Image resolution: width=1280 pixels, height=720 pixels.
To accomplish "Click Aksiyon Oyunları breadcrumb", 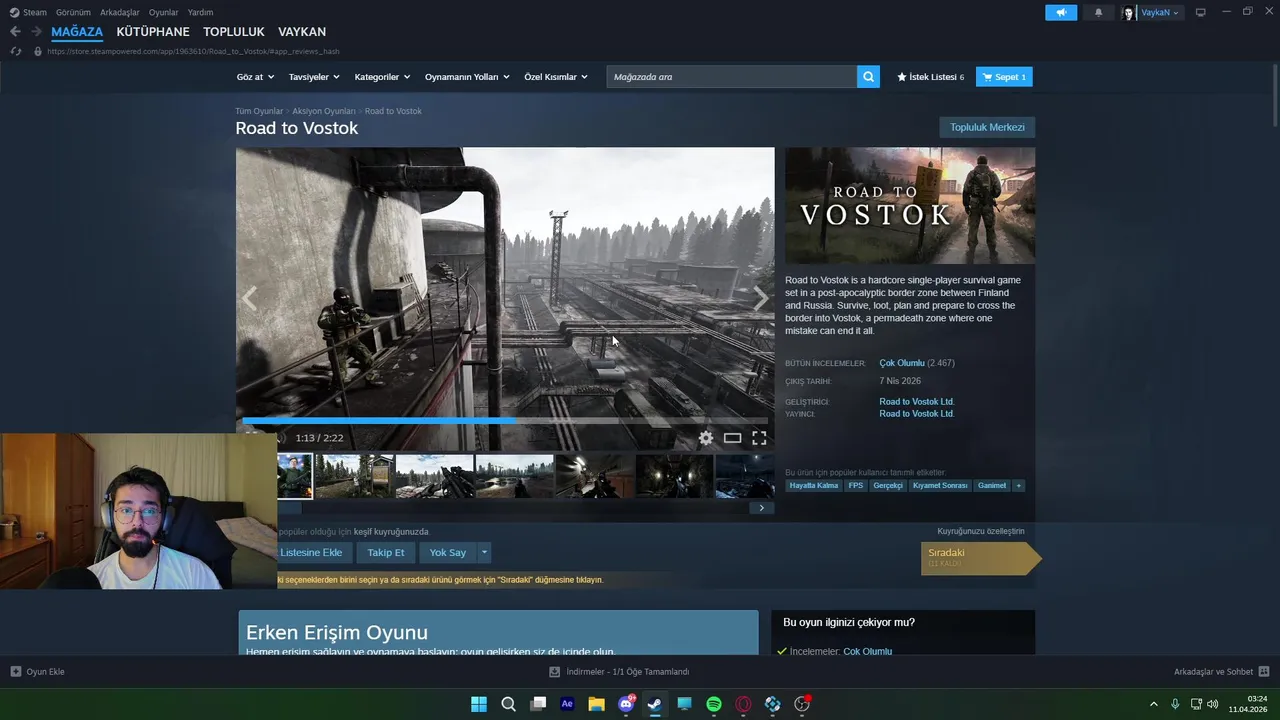I will [324, 111].
